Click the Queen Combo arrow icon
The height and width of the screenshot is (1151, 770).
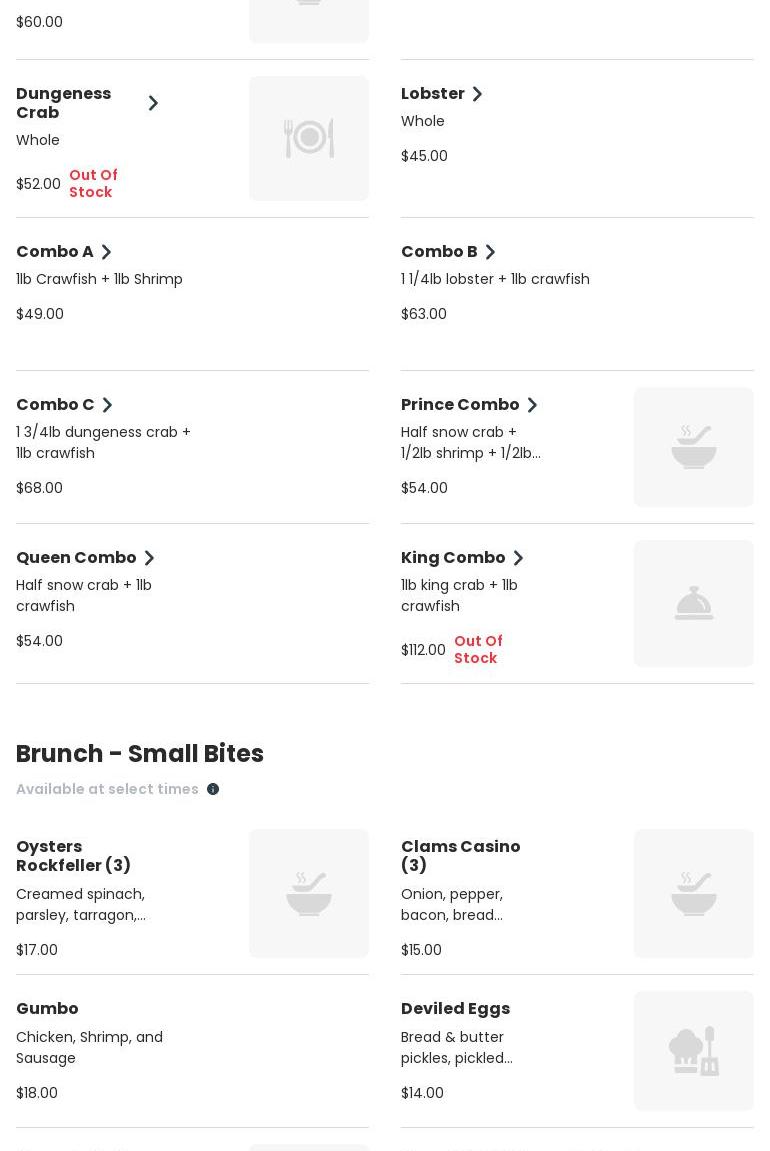point(150,558)
